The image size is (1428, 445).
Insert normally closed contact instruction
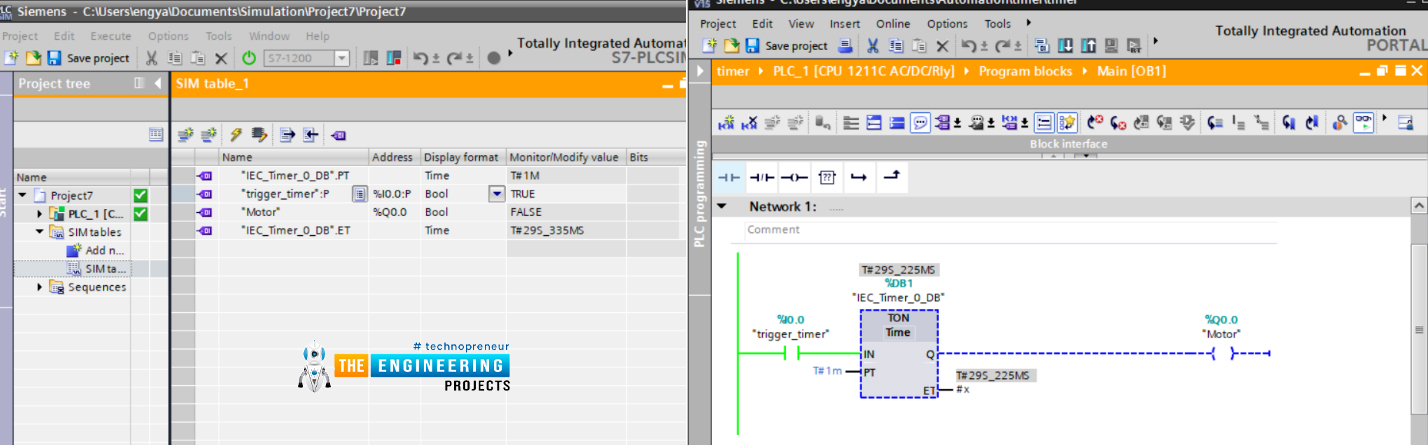point(762,177)
